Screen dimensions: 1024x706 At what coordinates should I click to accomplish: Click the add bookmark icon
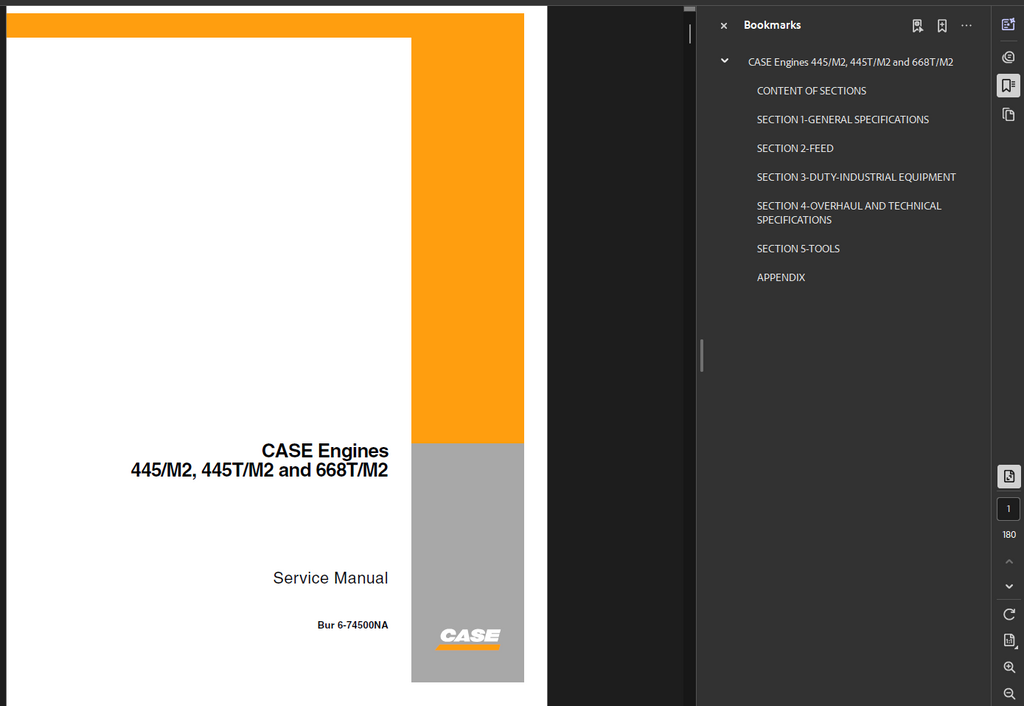coord(942,25)
